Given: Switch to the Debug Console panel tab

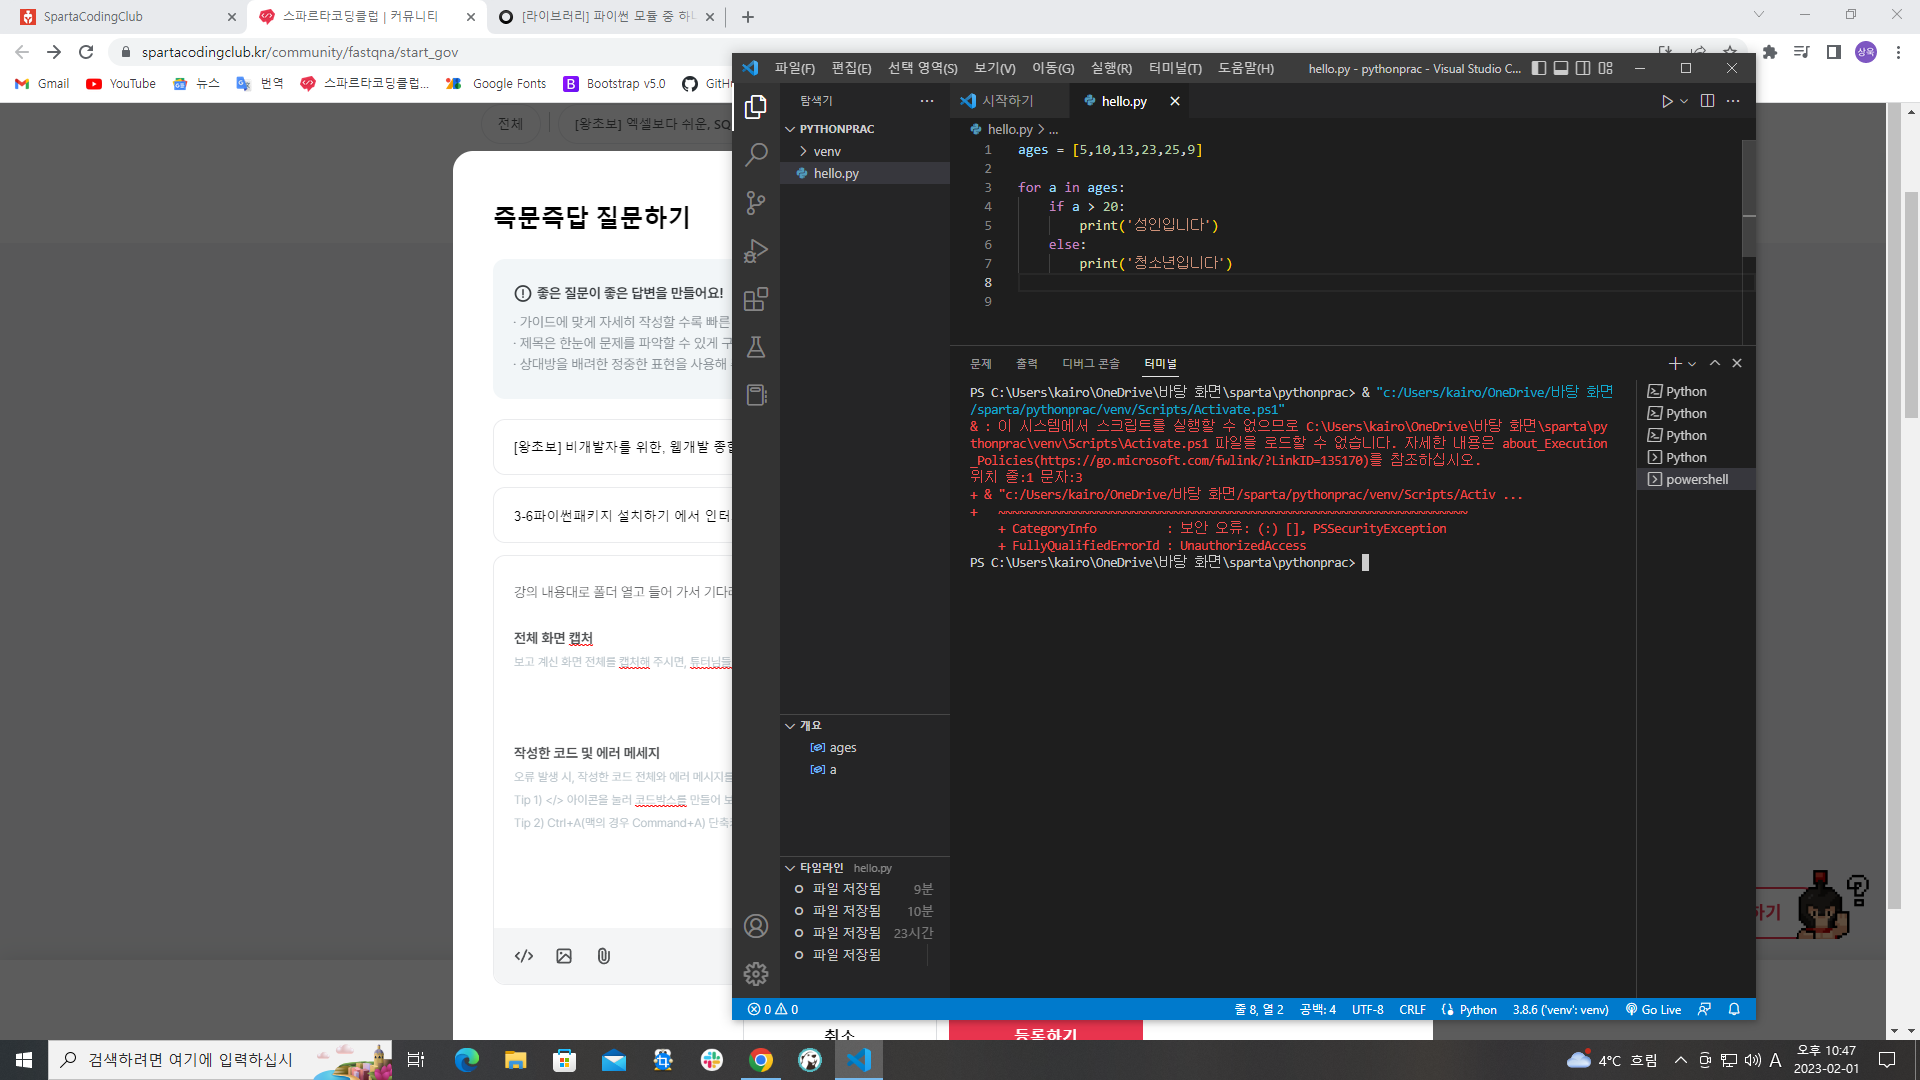Looking at the screenshot, I should [1090, 363].
